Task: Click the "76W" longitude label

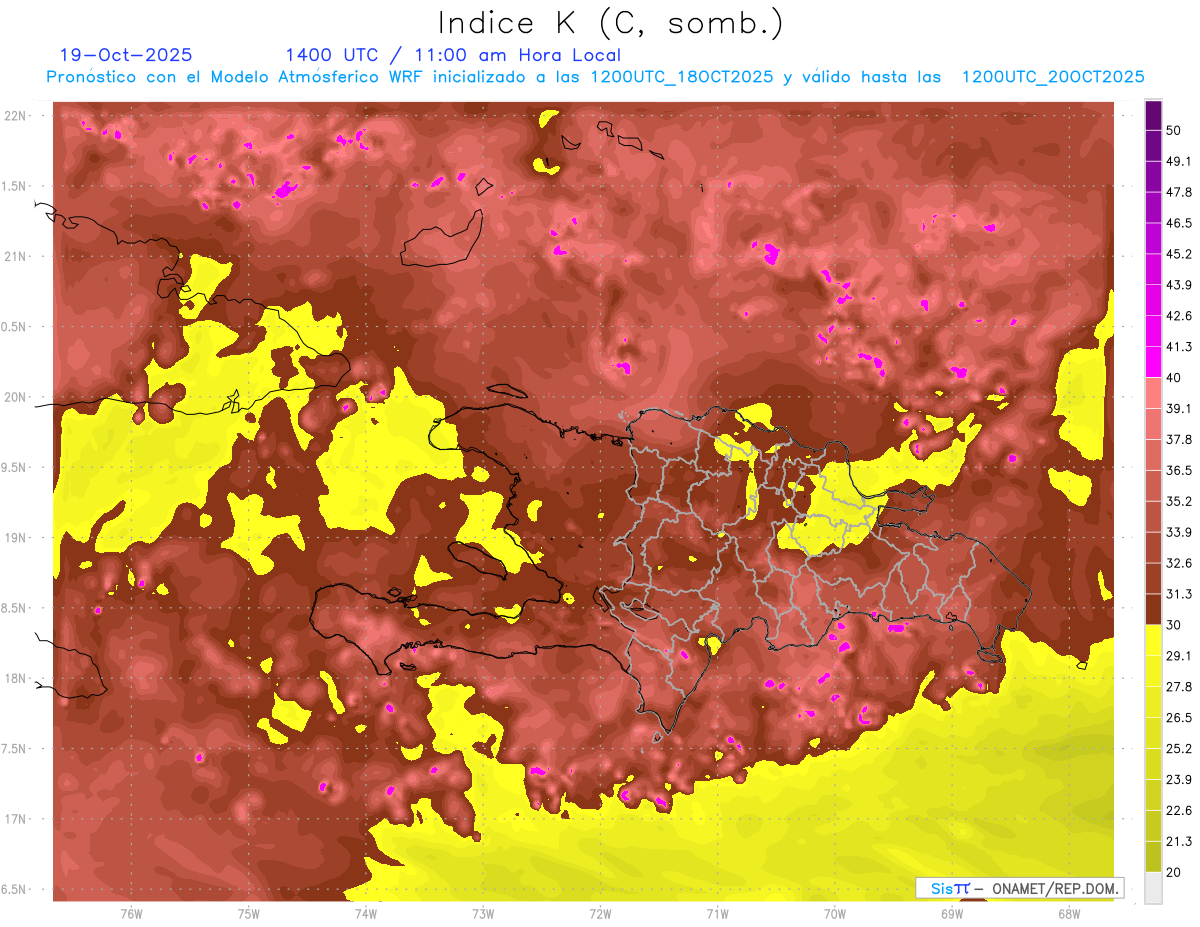Action: (132, 913)
